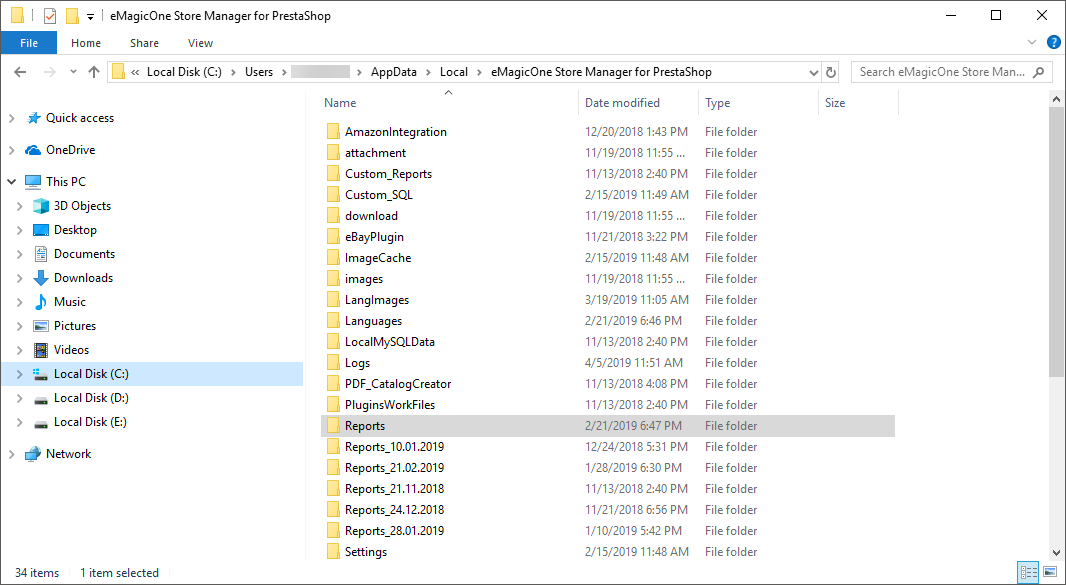
Task: Select the Videos film icon in sidebar
Action: (41, 350)
